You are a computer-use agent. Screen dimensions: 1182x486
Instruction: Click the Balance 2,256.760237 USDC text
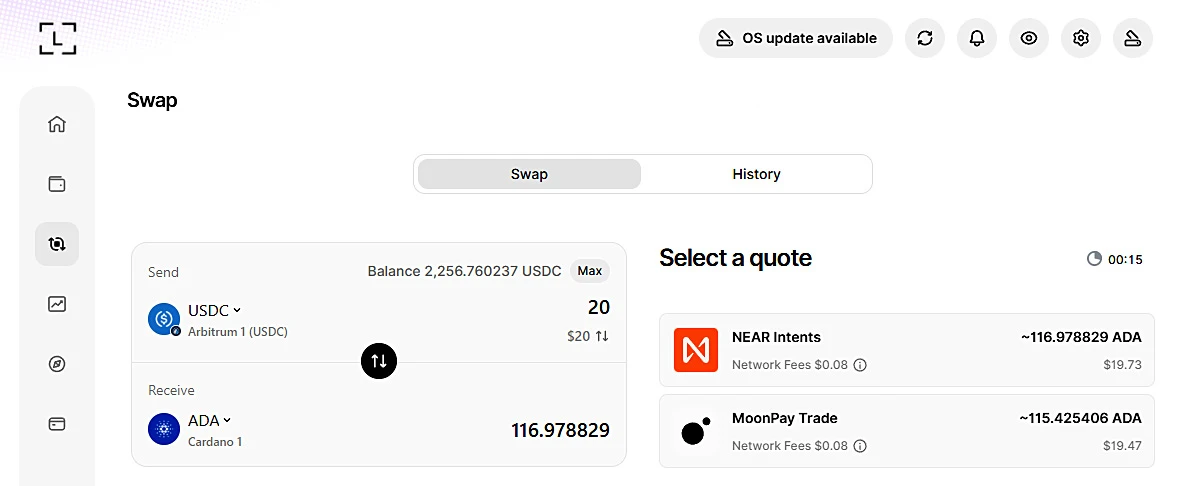(x=464, y=271)
